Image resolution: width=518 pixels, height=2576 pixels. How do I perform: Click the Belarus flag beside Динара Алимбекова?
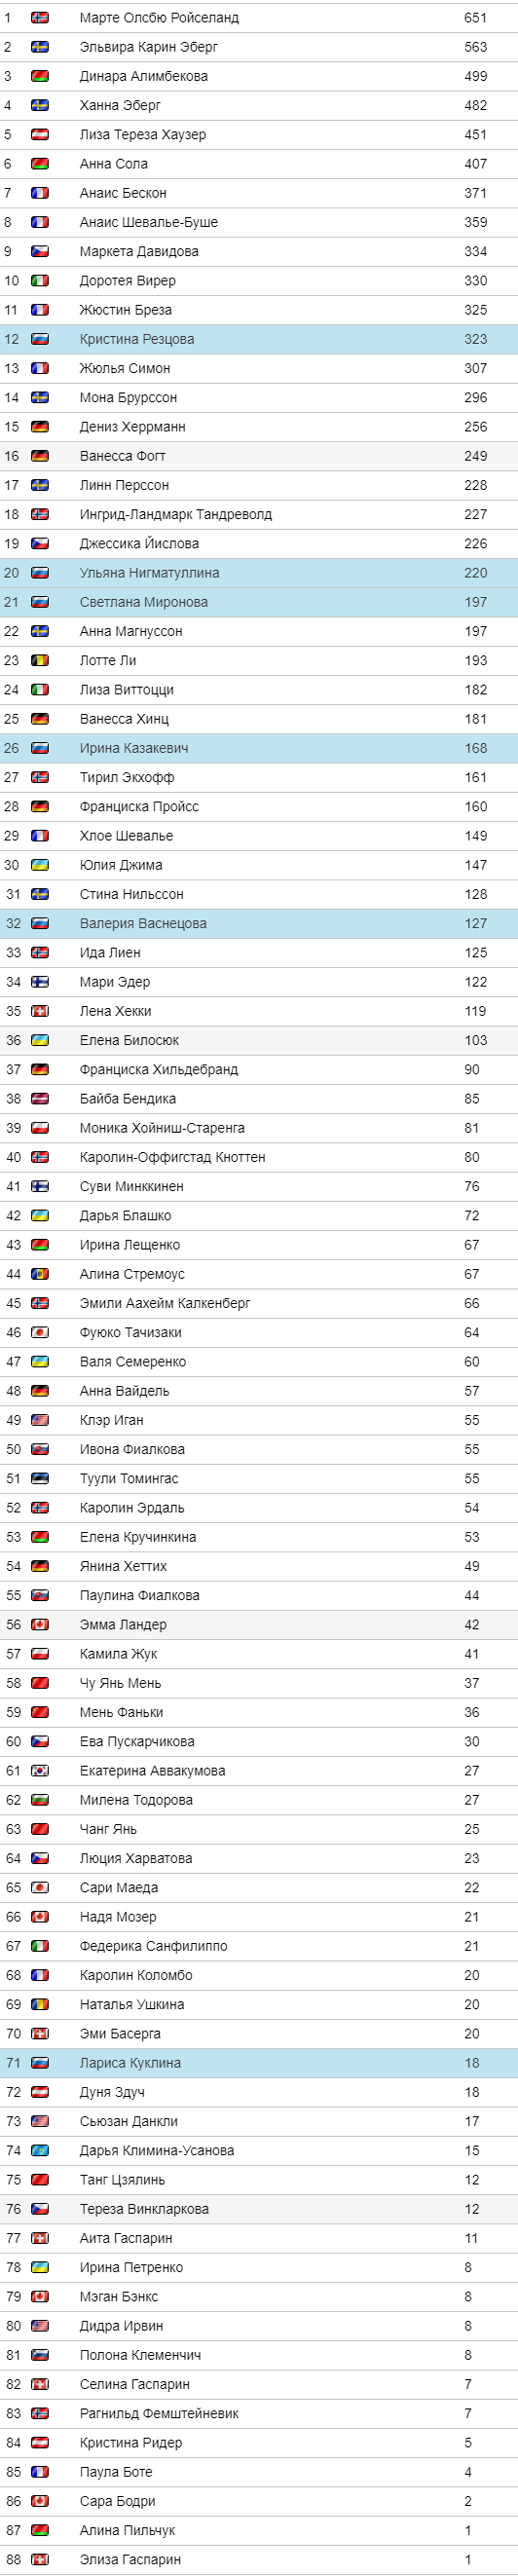[40, 76]
